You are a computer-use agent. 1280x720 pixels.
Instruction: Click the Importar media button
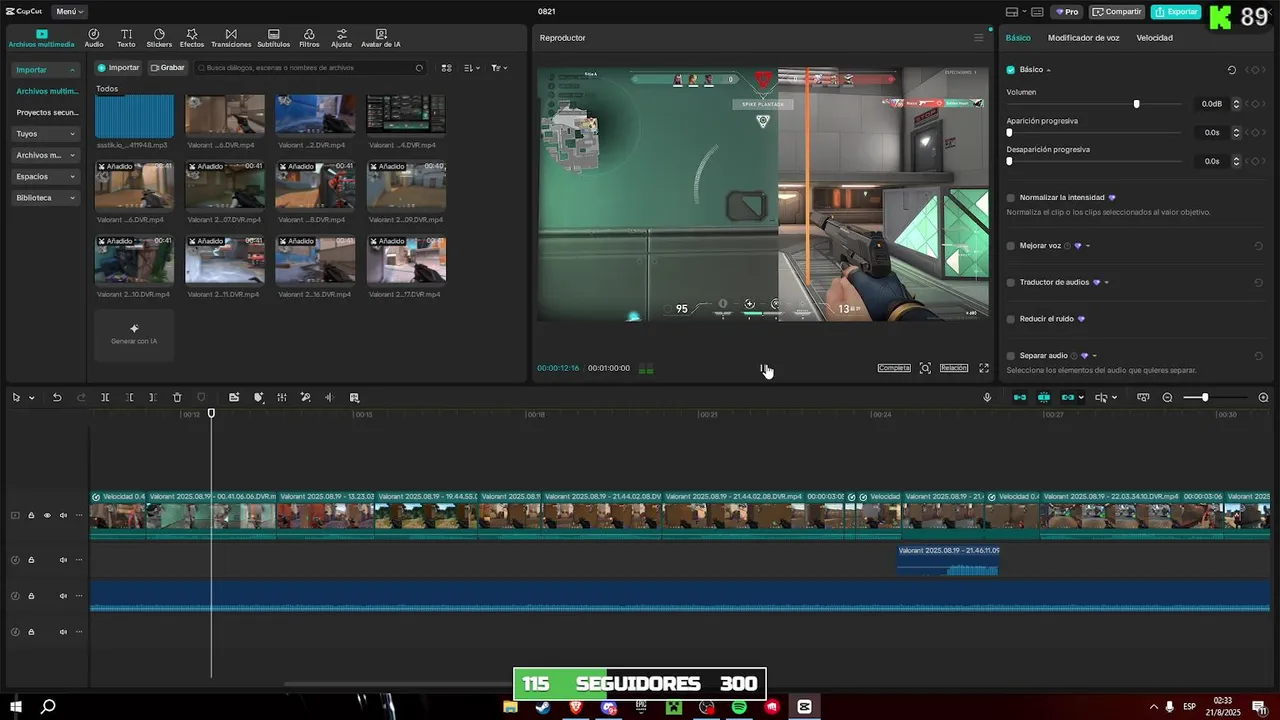(x=118, y=68)
